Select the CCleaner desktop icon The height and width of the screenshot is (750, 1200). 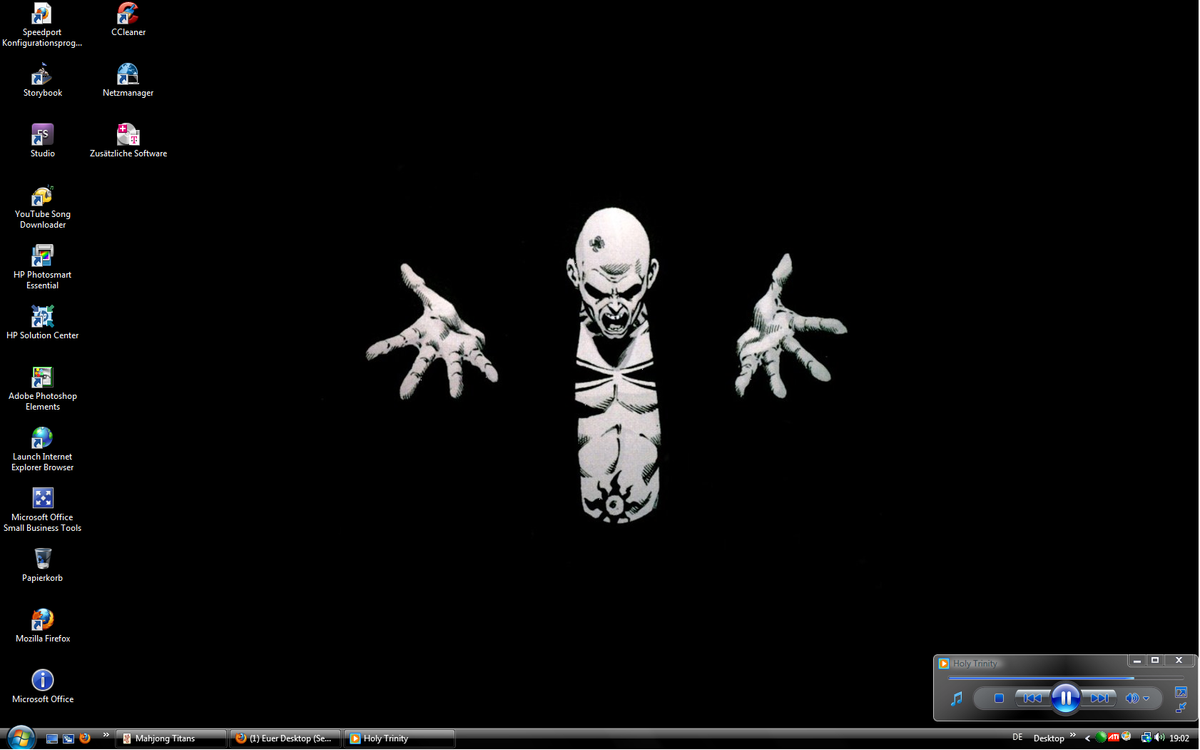[128, 20]
